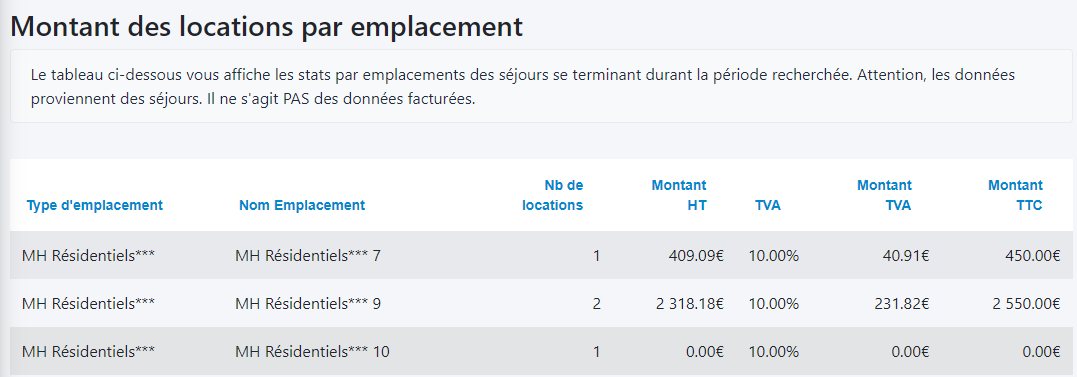1077x377 pixels.
Task: Sort by Nb de locations column
Action: (x=552, y=195)
